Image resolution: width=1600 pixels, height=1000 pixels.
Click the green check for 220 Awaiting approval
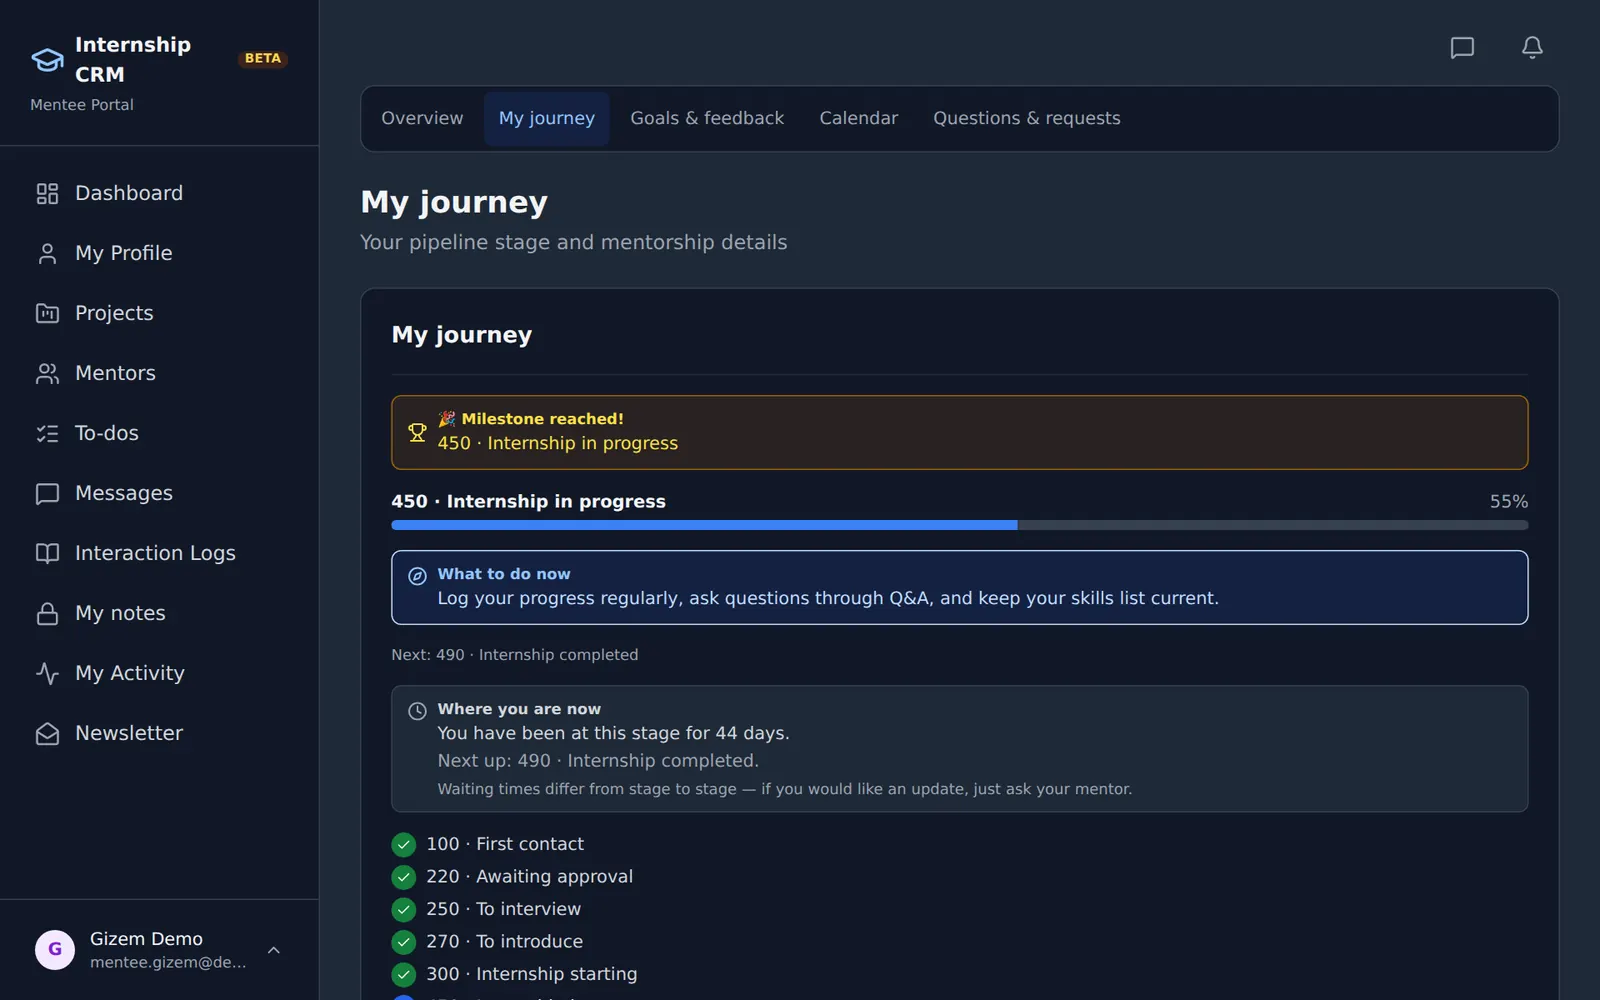point(403,877)
